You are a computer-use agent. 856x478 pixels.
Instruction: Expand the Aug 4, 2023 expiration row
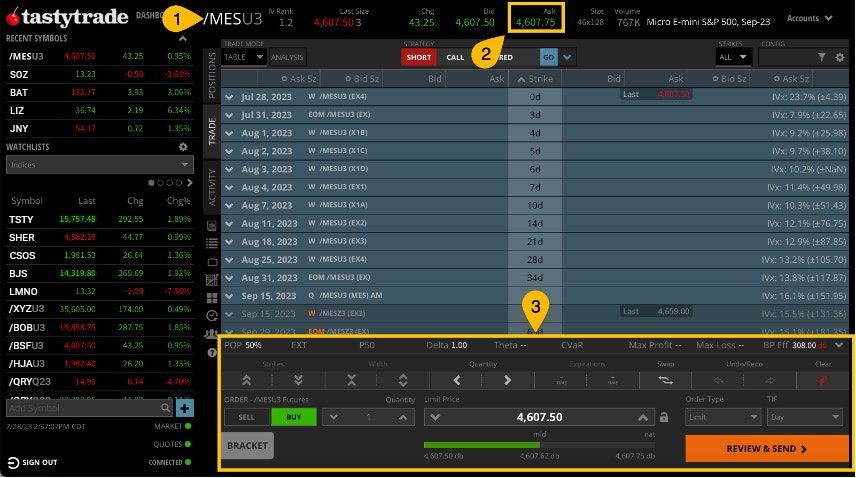click(x=229, y=188)
